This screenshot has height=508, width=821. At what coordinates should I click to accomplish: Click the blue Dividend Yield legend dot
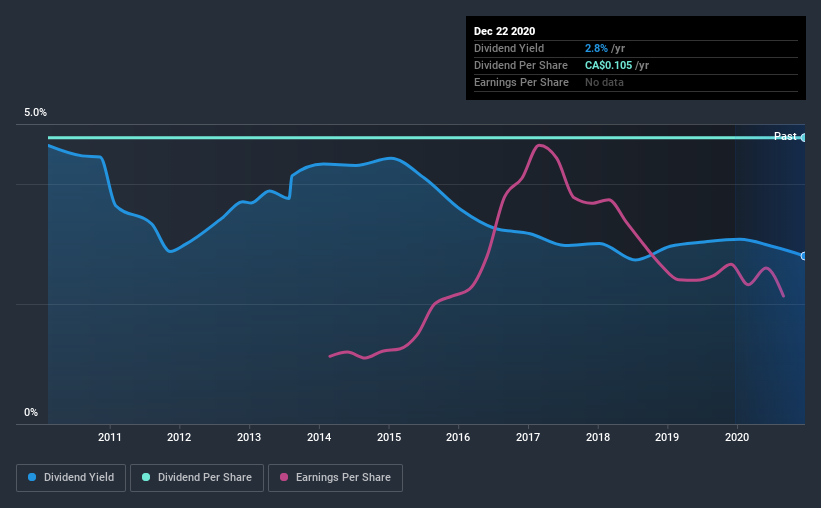[32, 477]
